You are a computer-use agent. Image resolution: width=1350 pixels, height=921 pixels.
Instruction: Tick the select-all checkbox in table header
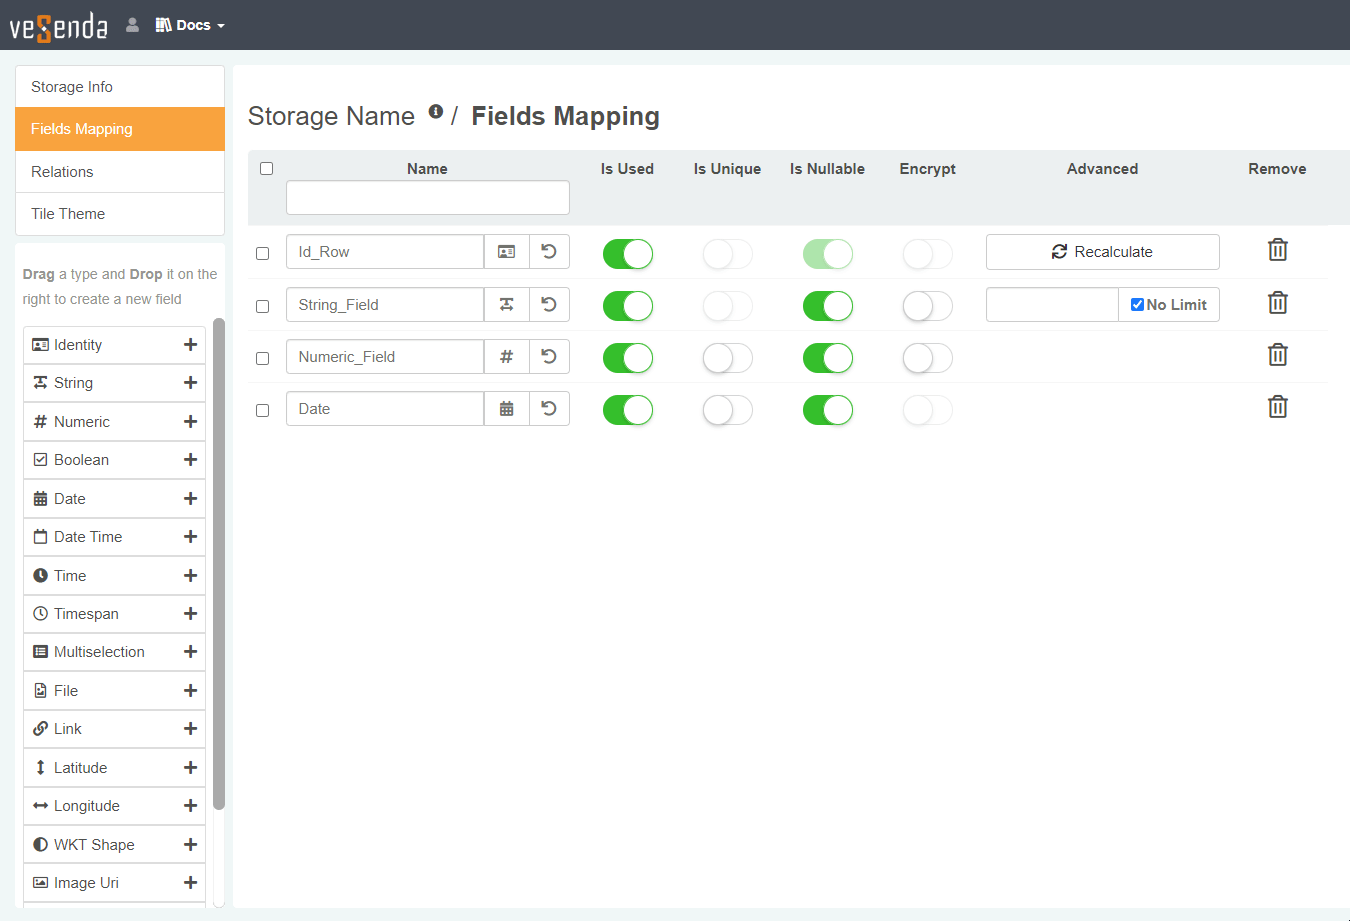266,168
